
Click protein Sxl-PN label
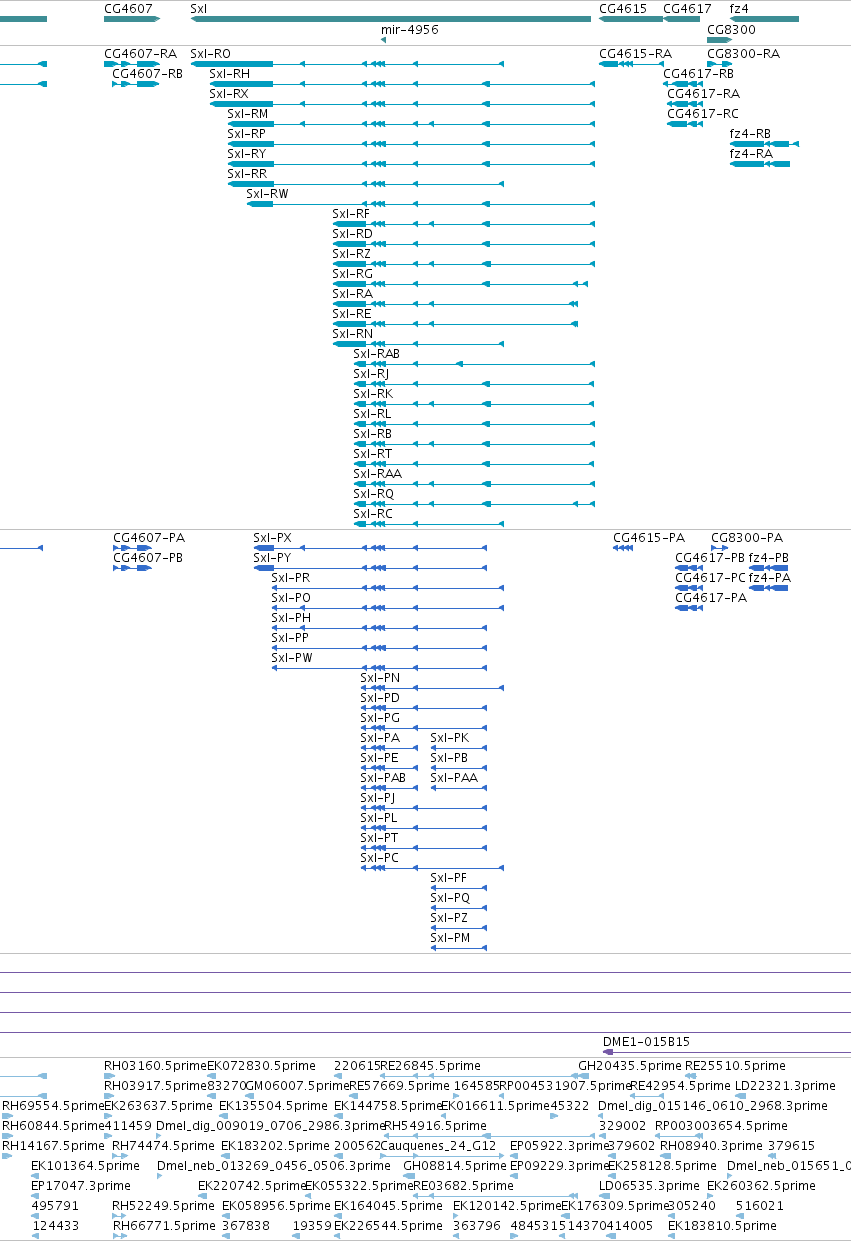tap(380, 677)
